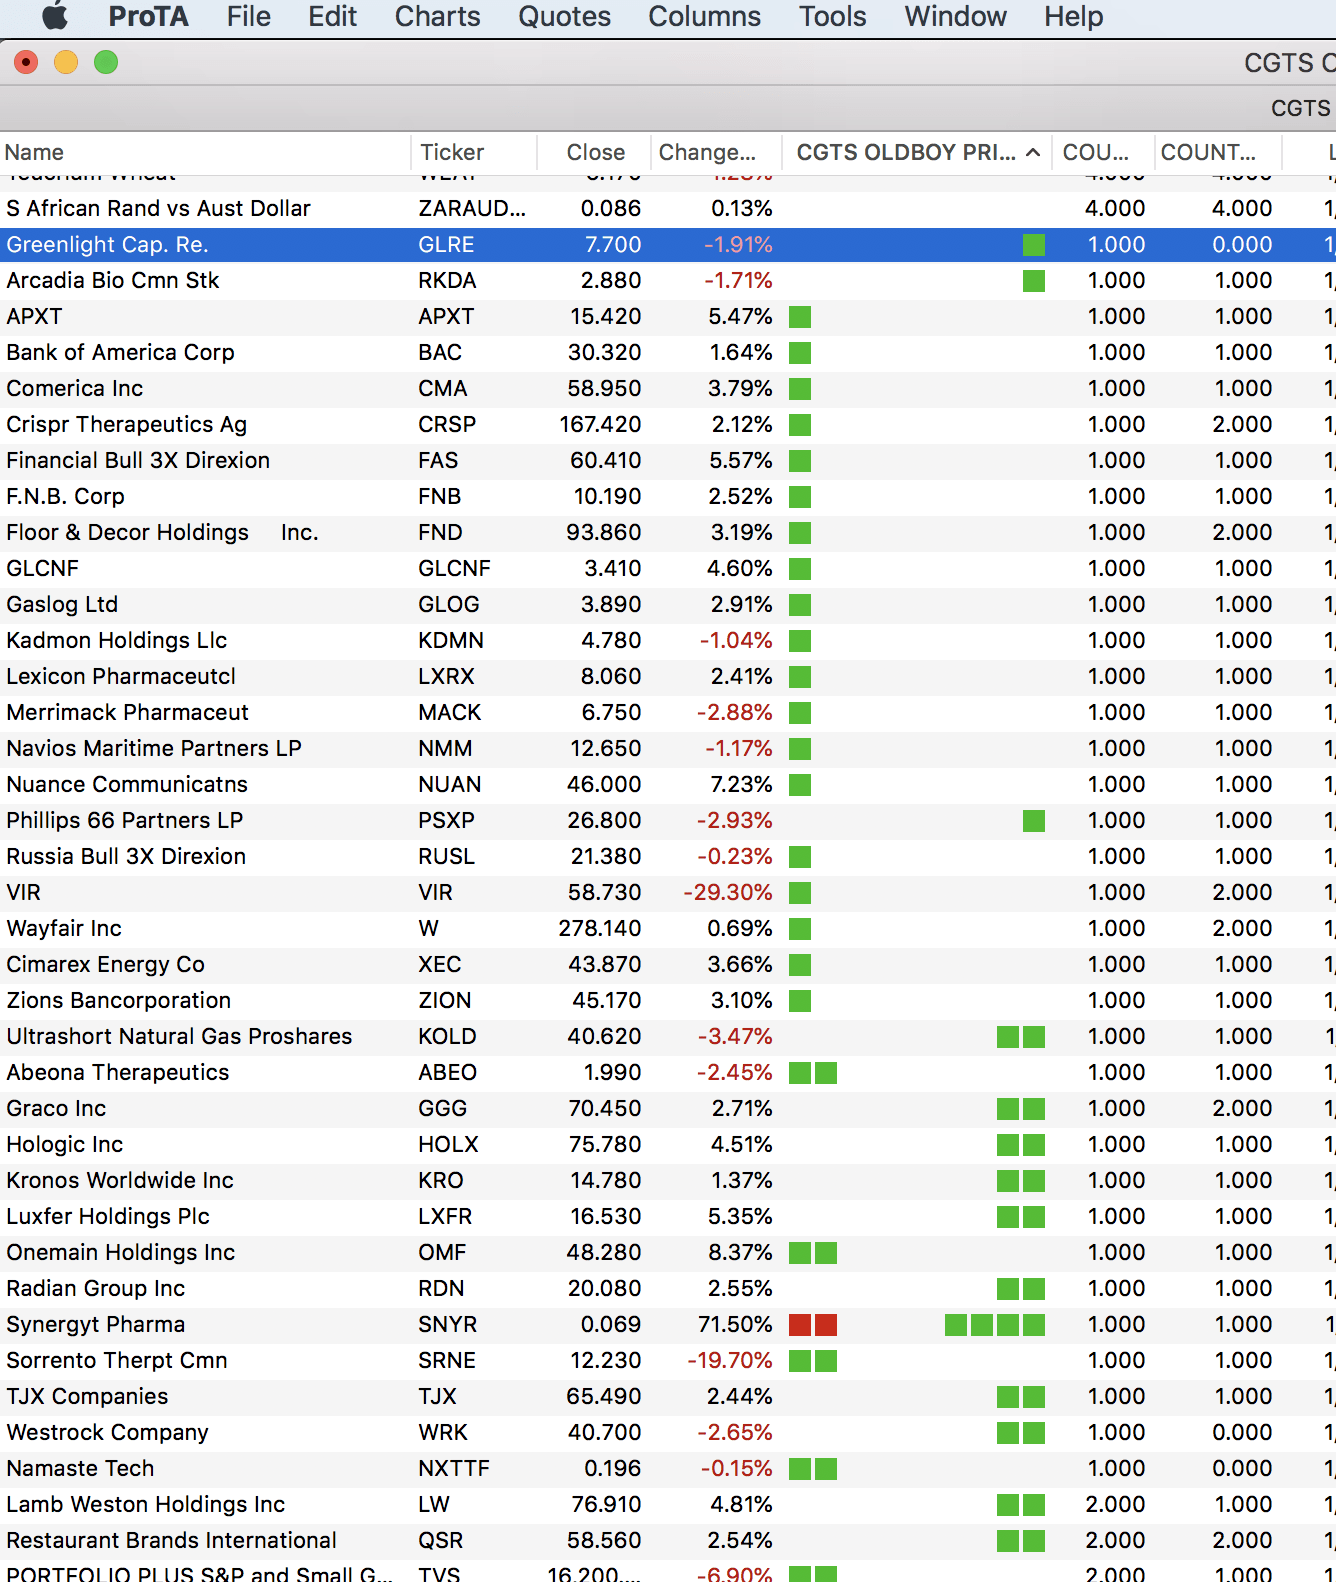Select Restaurant Brands International row
Screen dimensions: 1336x1582
[668, 1541]
